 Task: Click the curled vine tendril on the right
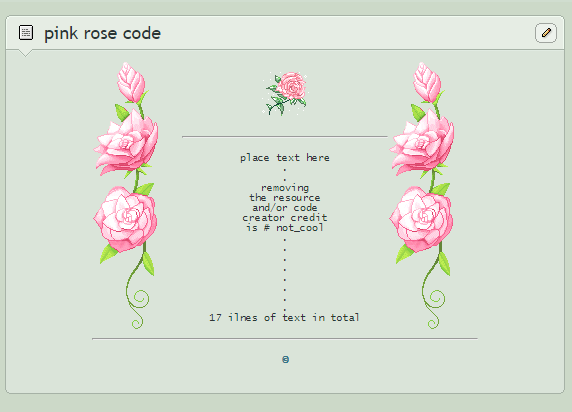(434, 304)
